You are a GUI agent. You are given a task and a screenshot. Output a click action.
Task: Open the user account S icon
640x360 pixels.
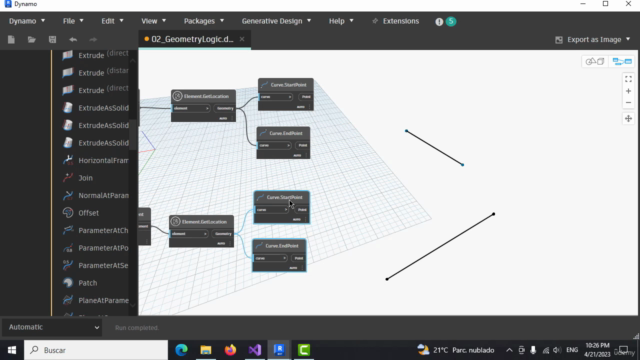(x=451, y=21)
